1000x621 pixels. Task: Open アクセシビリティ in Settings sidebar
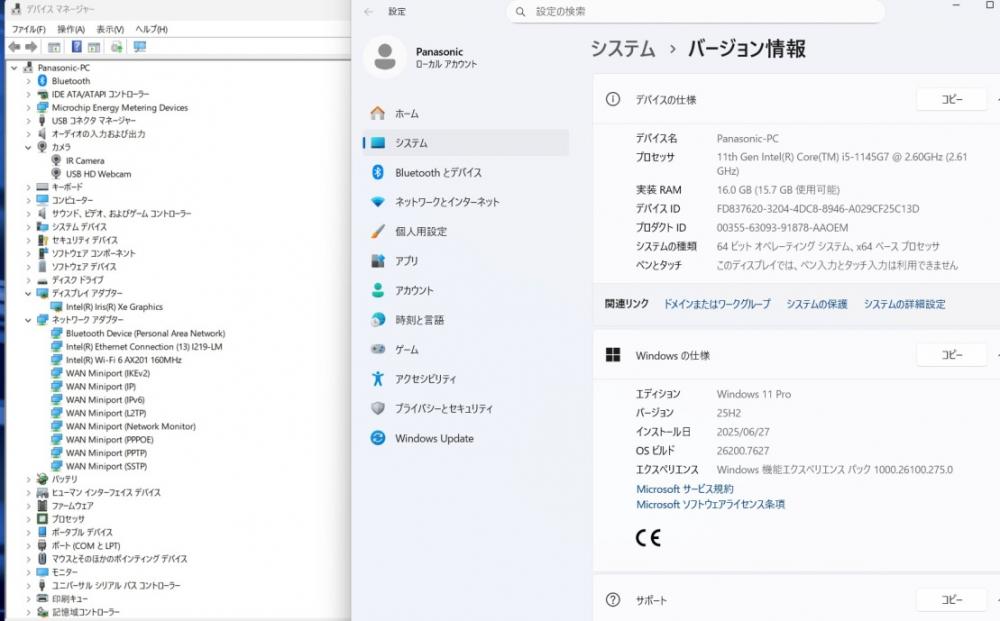[x=466, y=379]
